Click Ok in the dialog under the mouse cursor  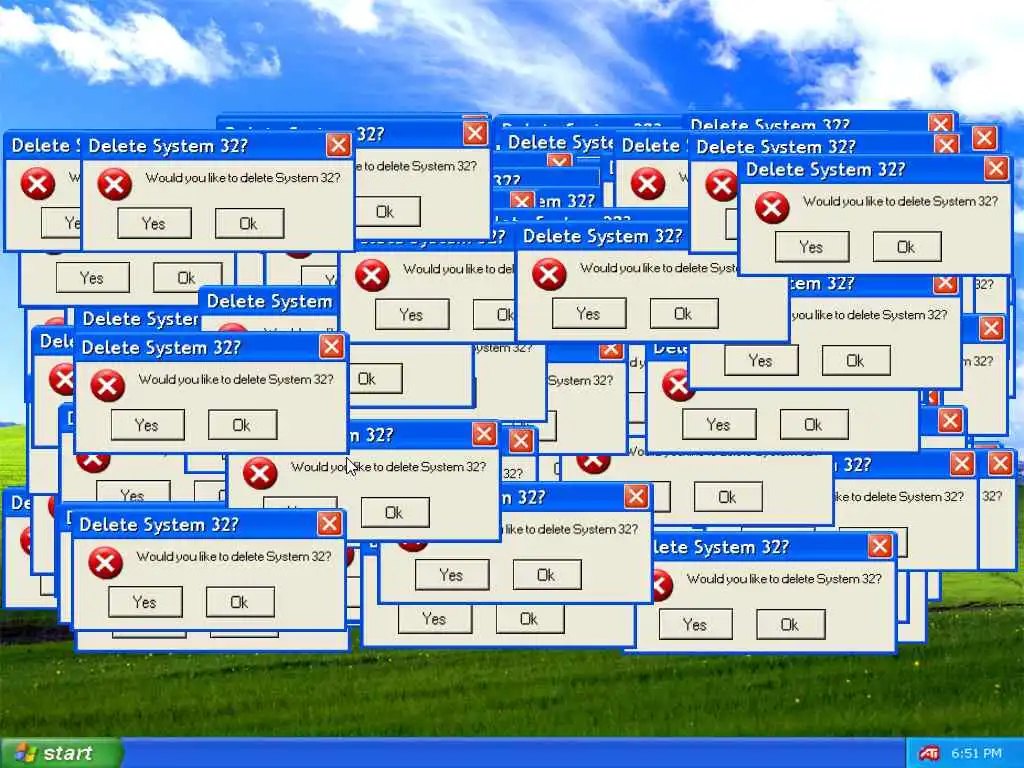point(394,513)
